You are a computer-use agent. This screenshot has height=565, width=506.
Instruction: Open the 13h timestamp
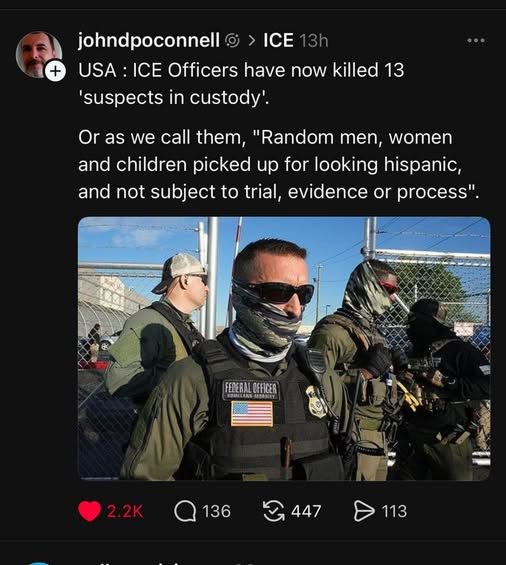pyautogui.click(x=314, y=41)
